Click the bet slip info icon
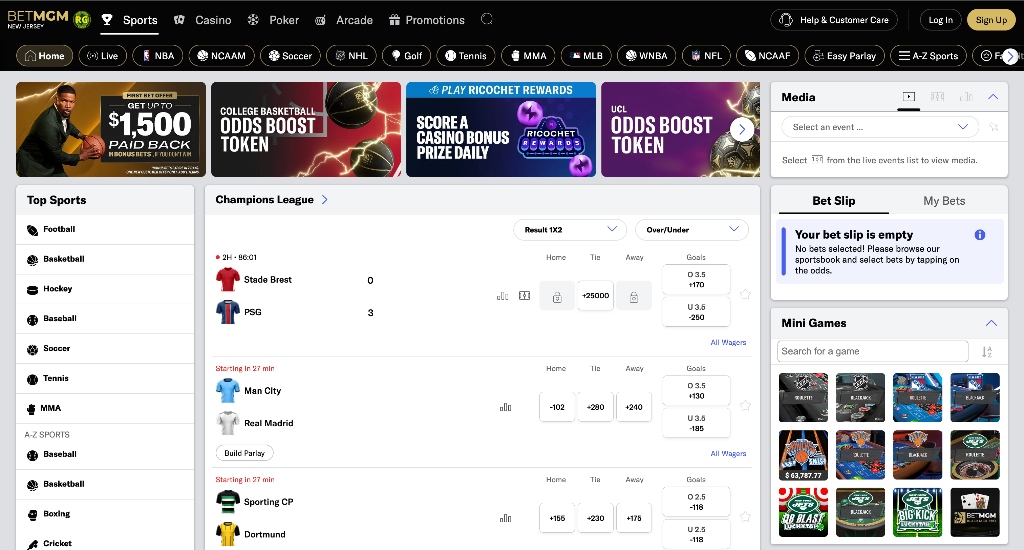 (980, 235)
